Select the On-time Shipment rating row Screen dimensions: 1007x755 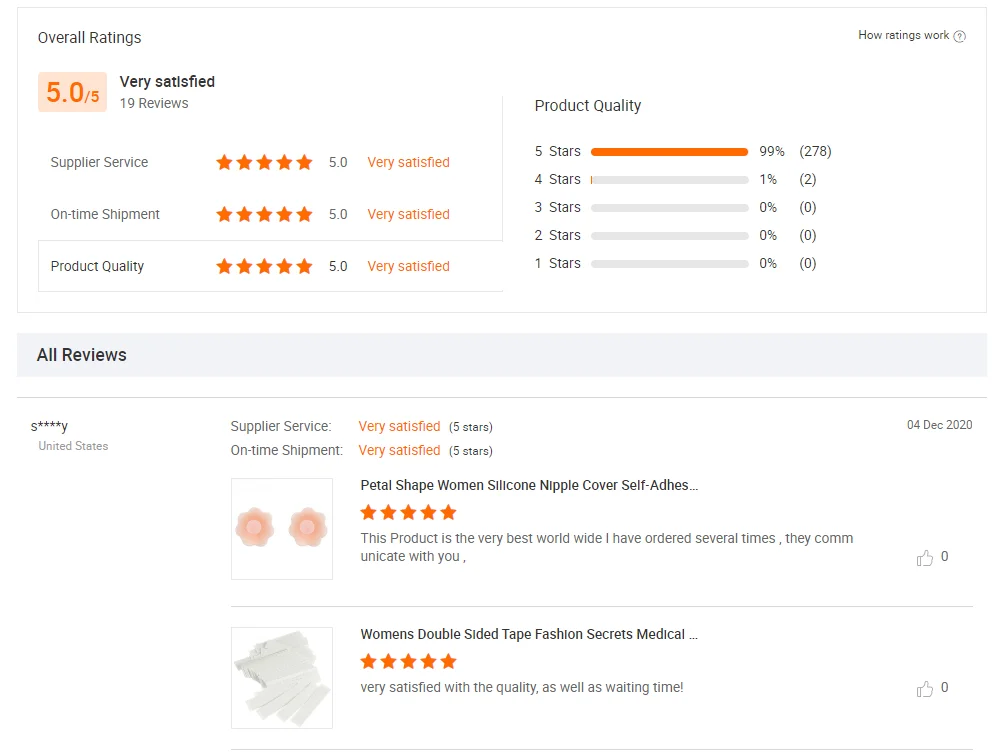[105, 214]
